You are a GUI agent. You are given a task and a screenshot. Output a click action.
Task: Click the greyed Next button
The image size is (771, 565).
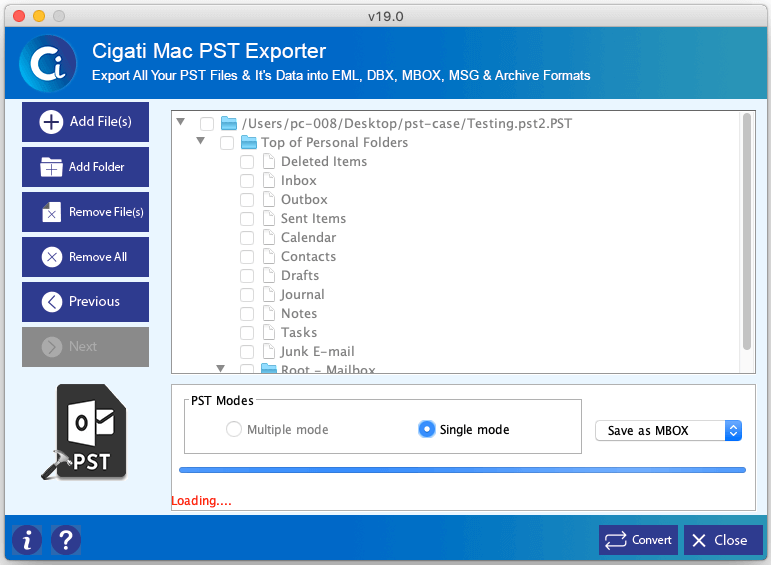tap(86, 347)
